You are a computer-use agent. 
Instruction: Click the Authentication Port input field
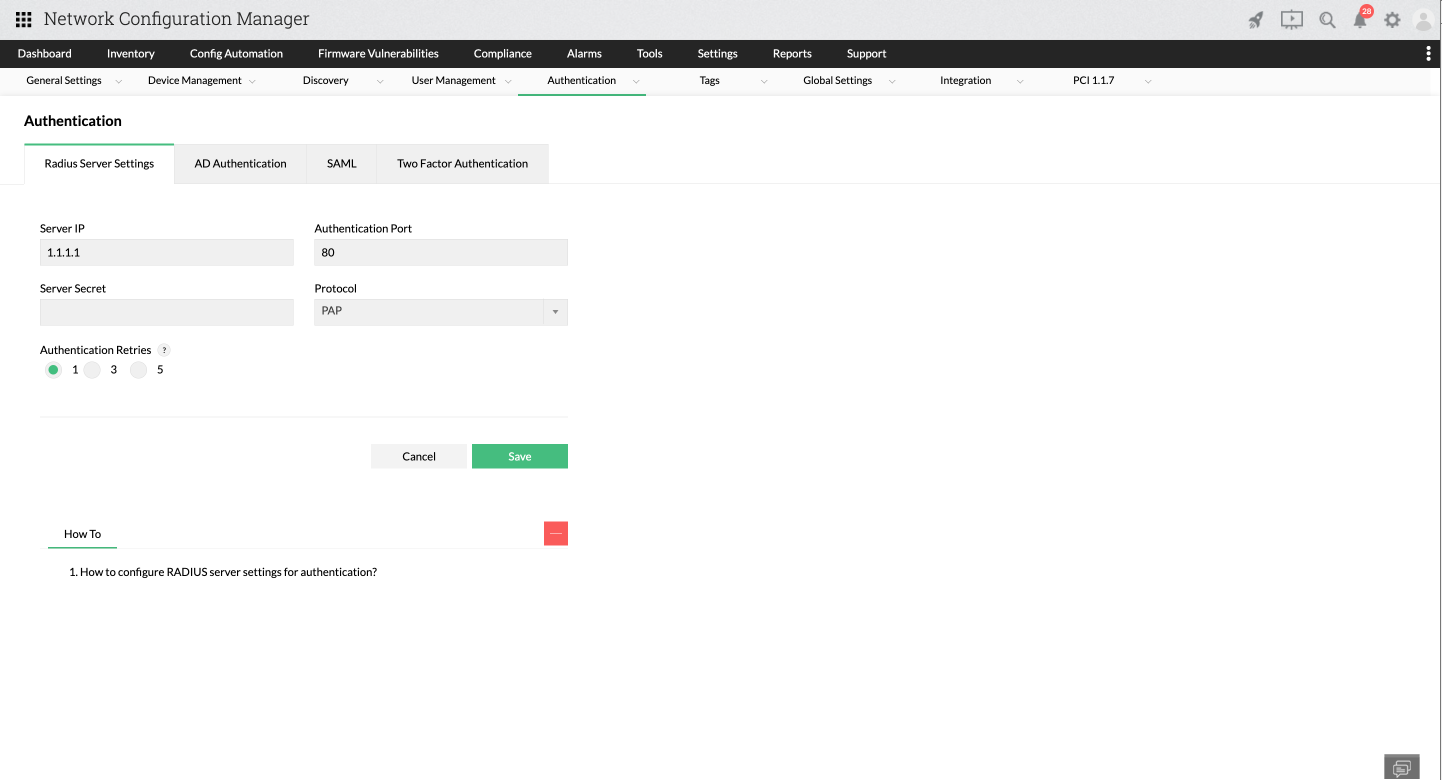(x=441, y=253)
